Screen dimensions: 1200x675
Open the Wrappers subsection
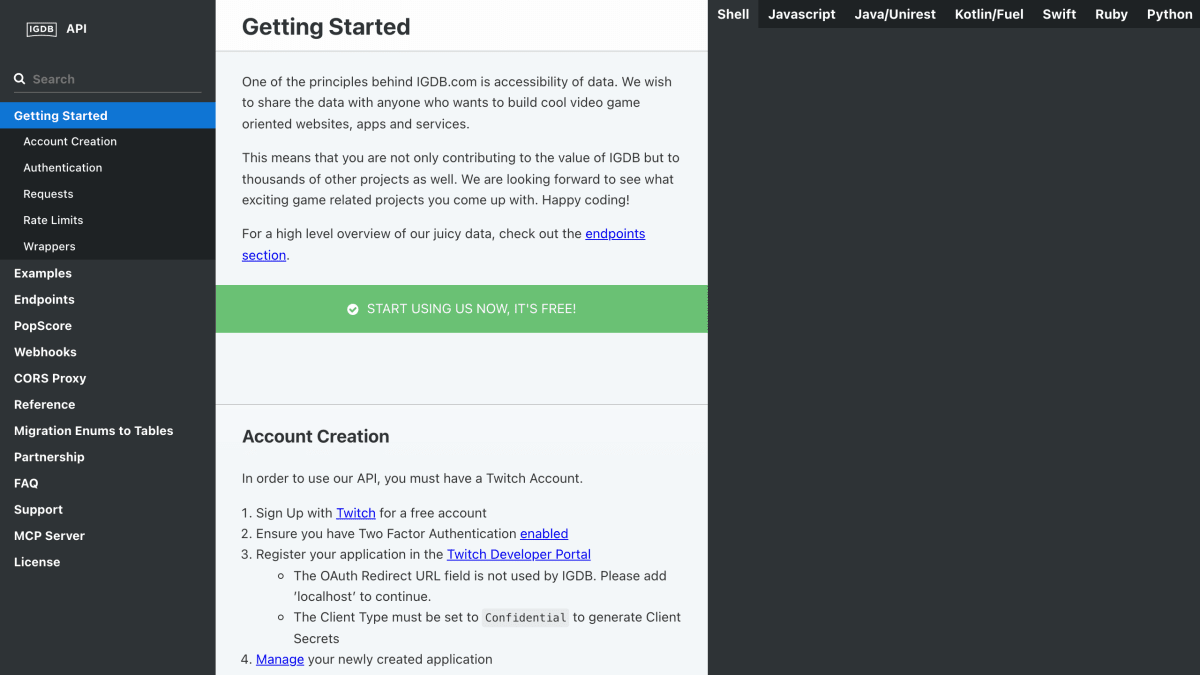(107, 246)
